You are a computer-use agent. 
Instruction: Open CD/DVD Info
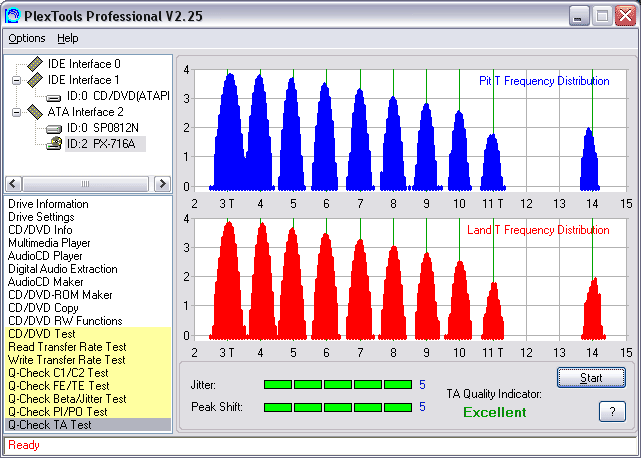(40, 230)
